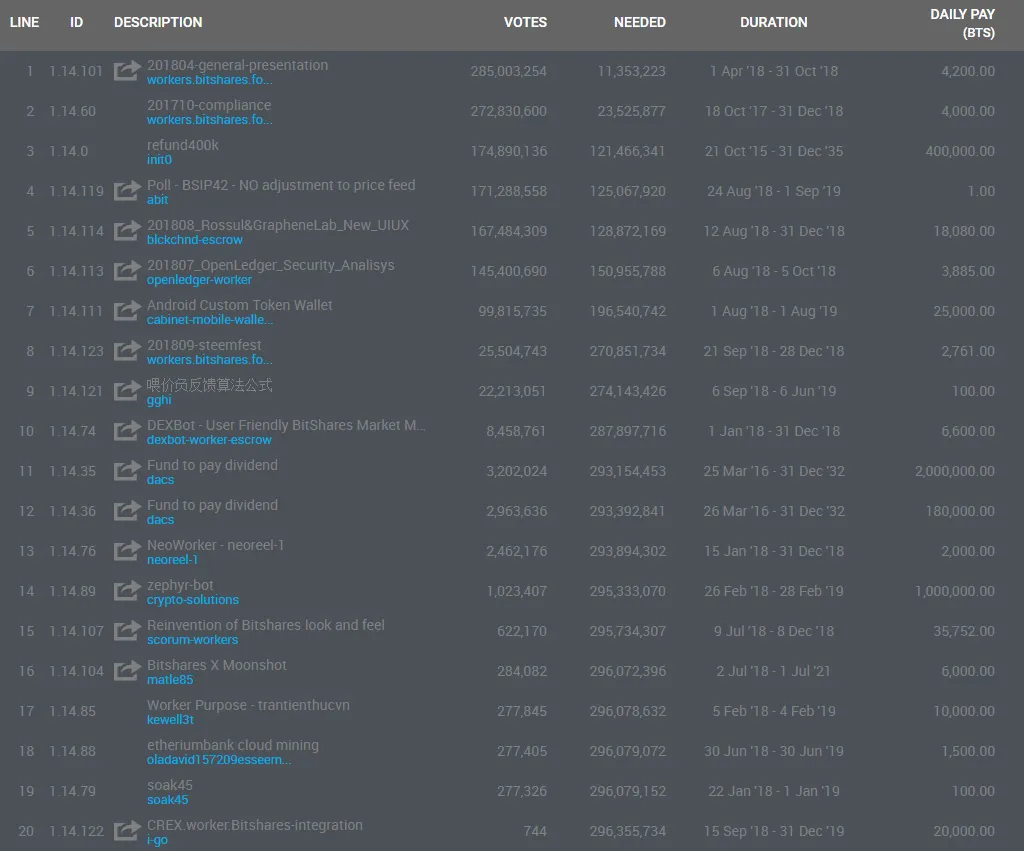Select Worker Purpose - trantienthucvn title
The width and height of the screenshot is (1024, 851).
248,705
